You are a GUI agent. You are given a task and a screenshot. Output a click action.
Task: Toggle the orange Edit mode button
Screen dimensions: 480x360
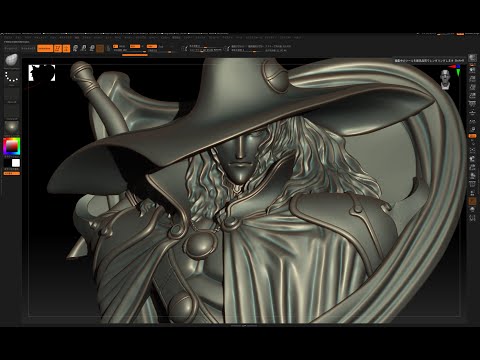(58, 48)
